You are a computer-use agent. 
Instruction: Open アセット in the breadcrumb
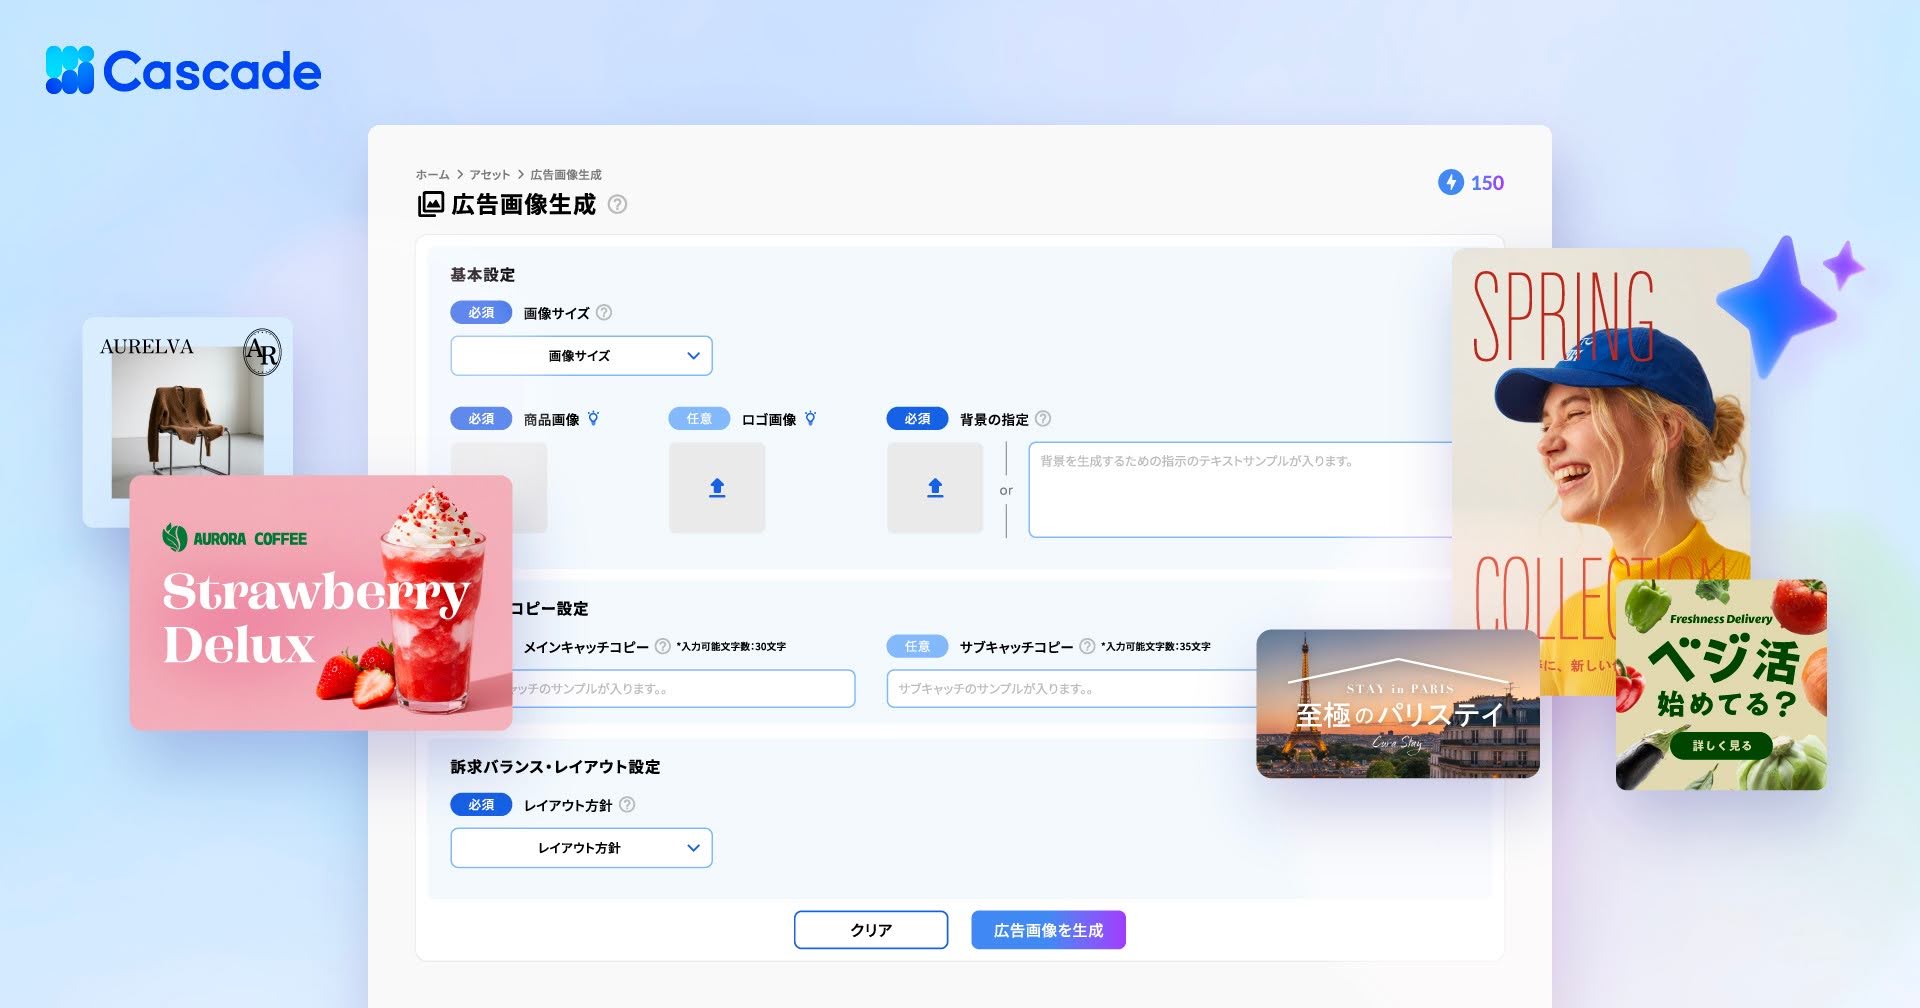pyautogui.click(x=490, y=174)
